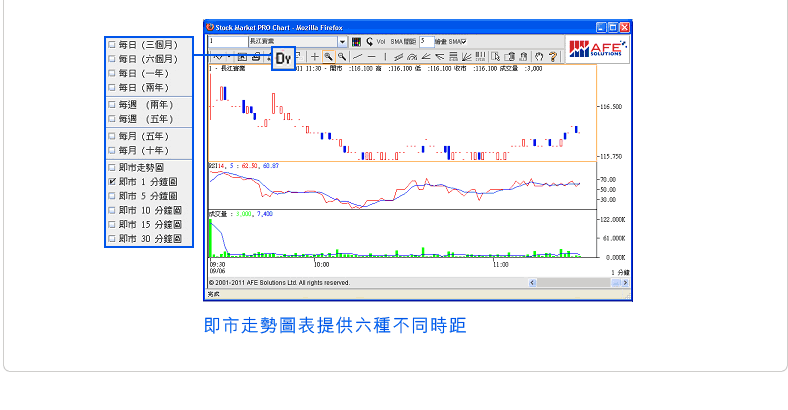Maximize the Stock Market PRO Chart window

point(613,28)
